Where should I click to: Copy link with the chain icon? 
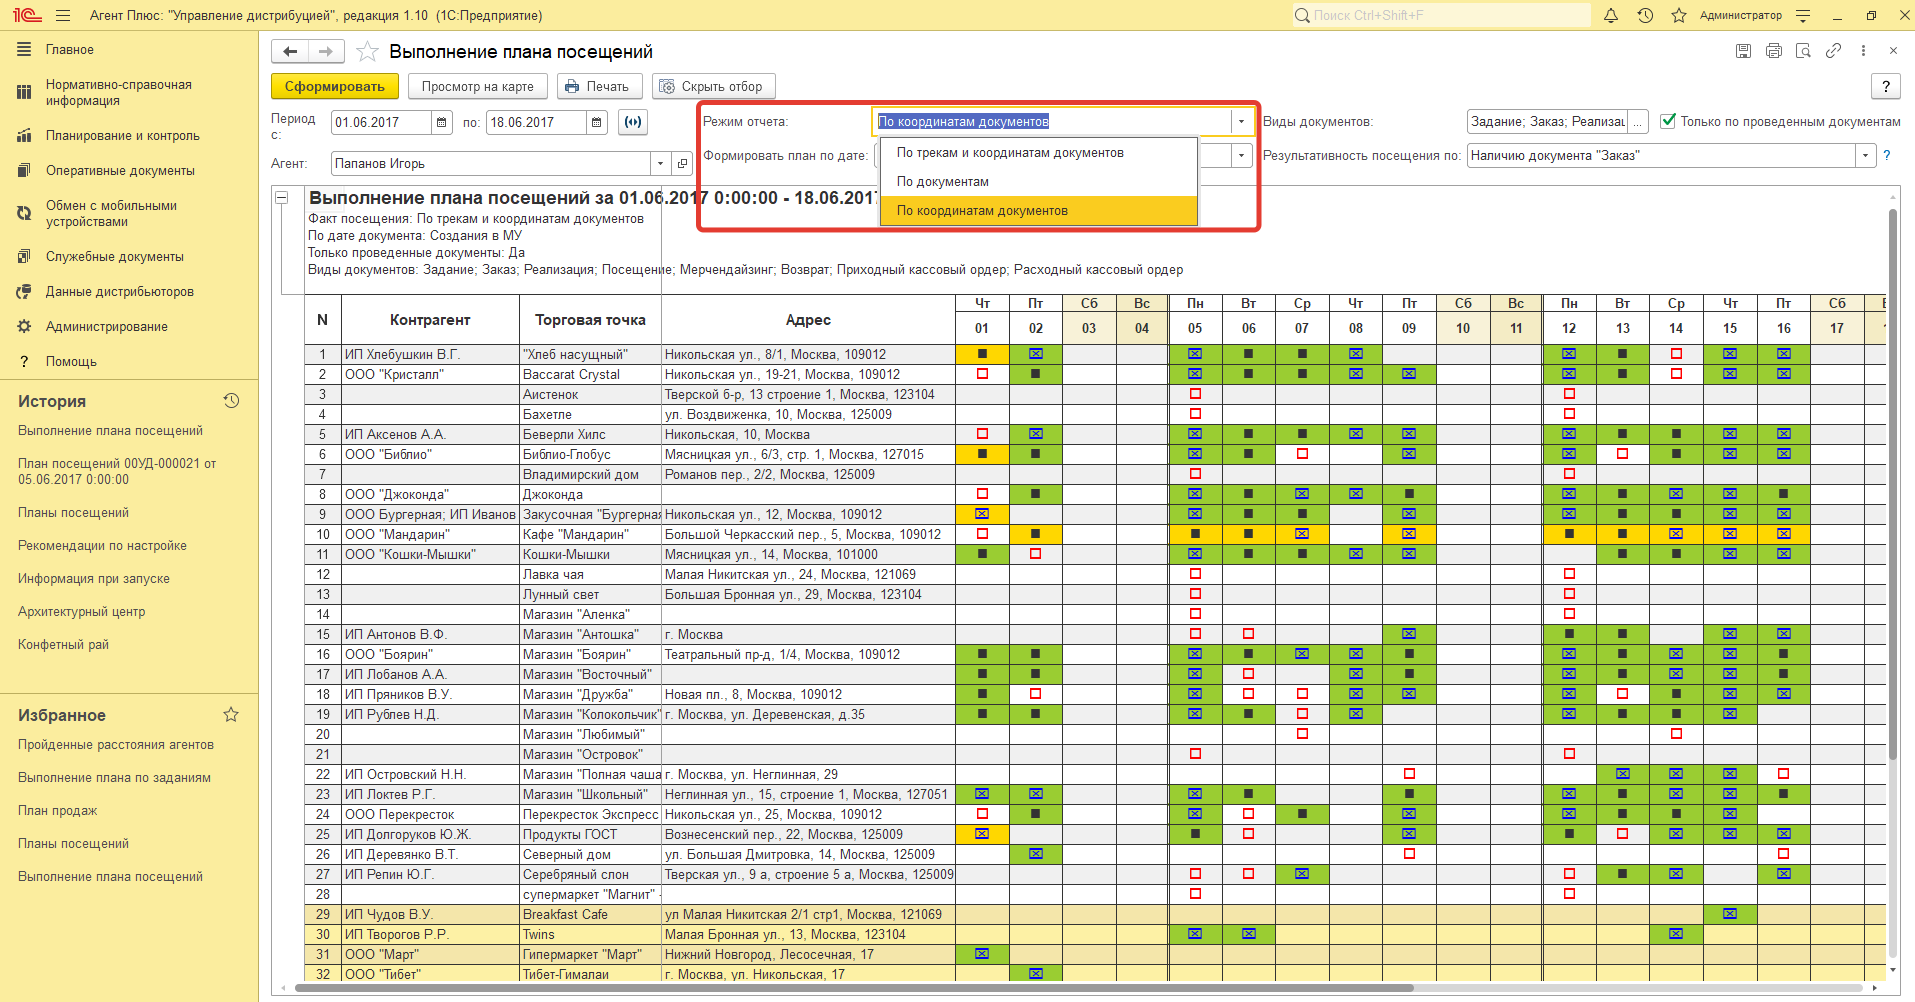(1833, 51)
